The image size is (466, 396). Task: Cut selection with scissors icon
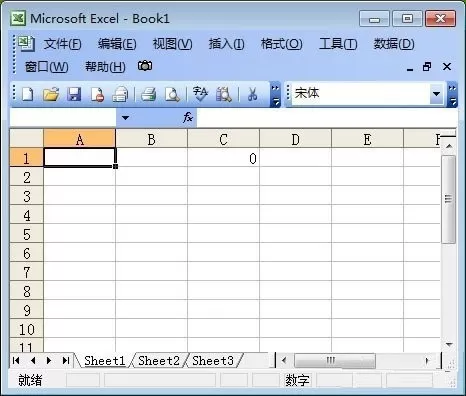252,94
